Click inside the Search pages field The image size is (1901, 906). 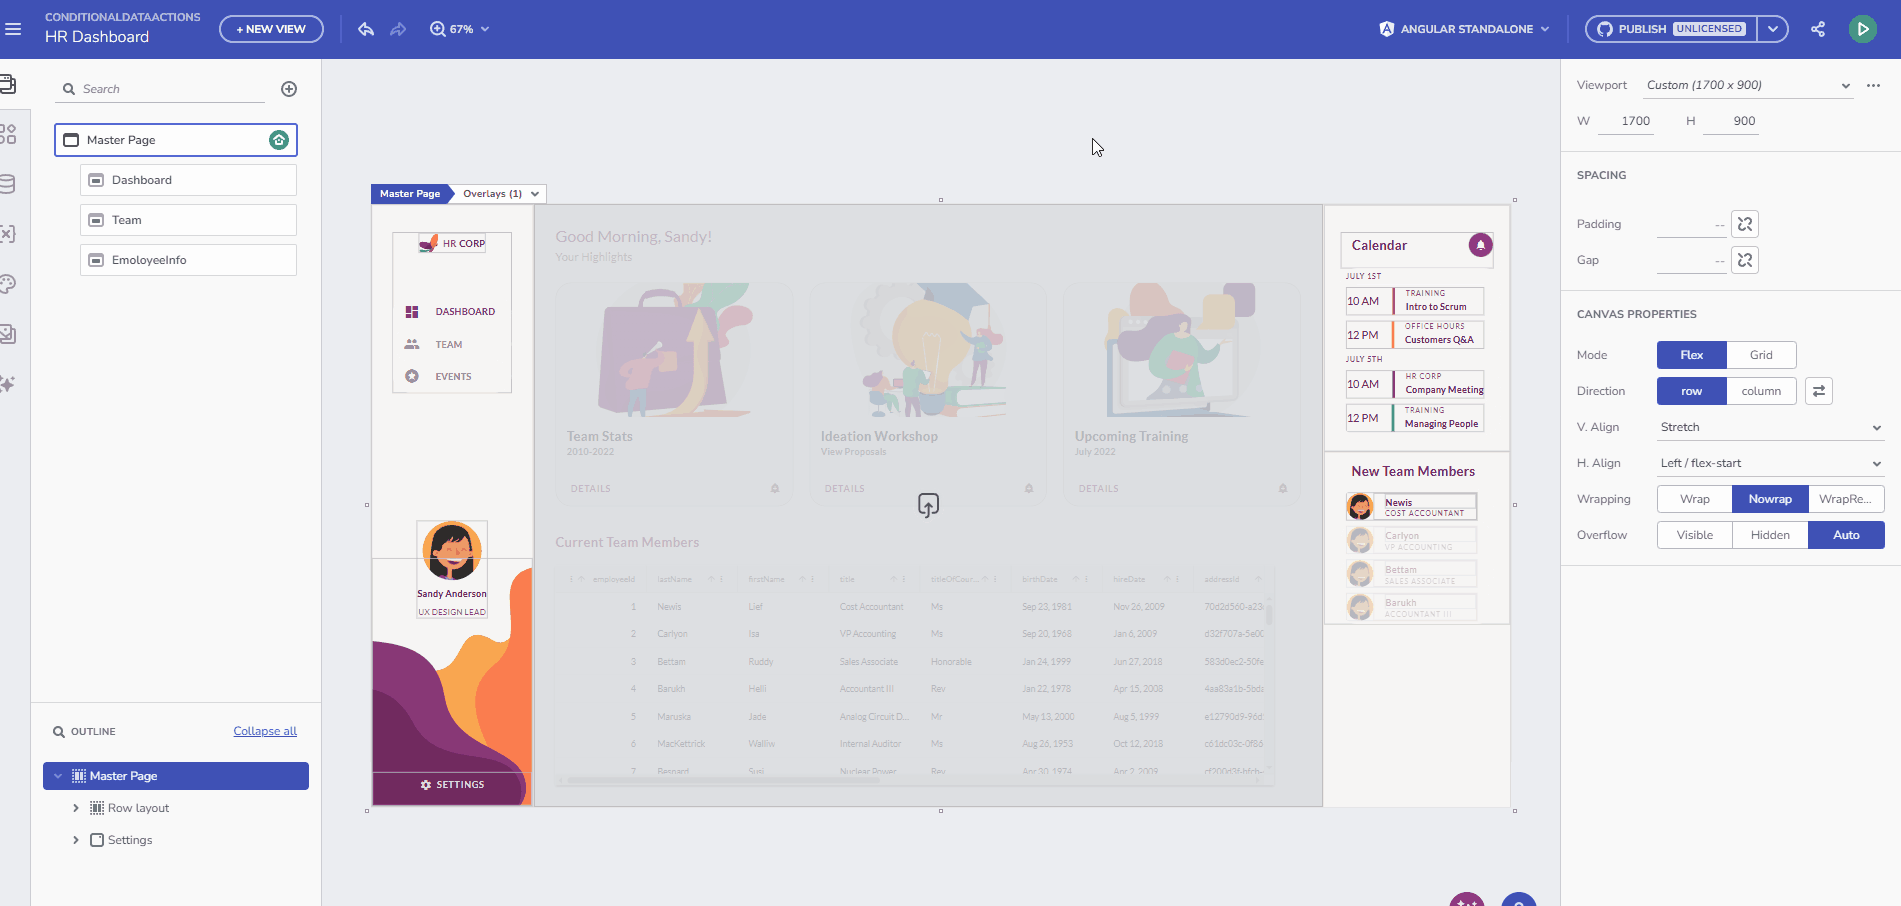(160, 88)
